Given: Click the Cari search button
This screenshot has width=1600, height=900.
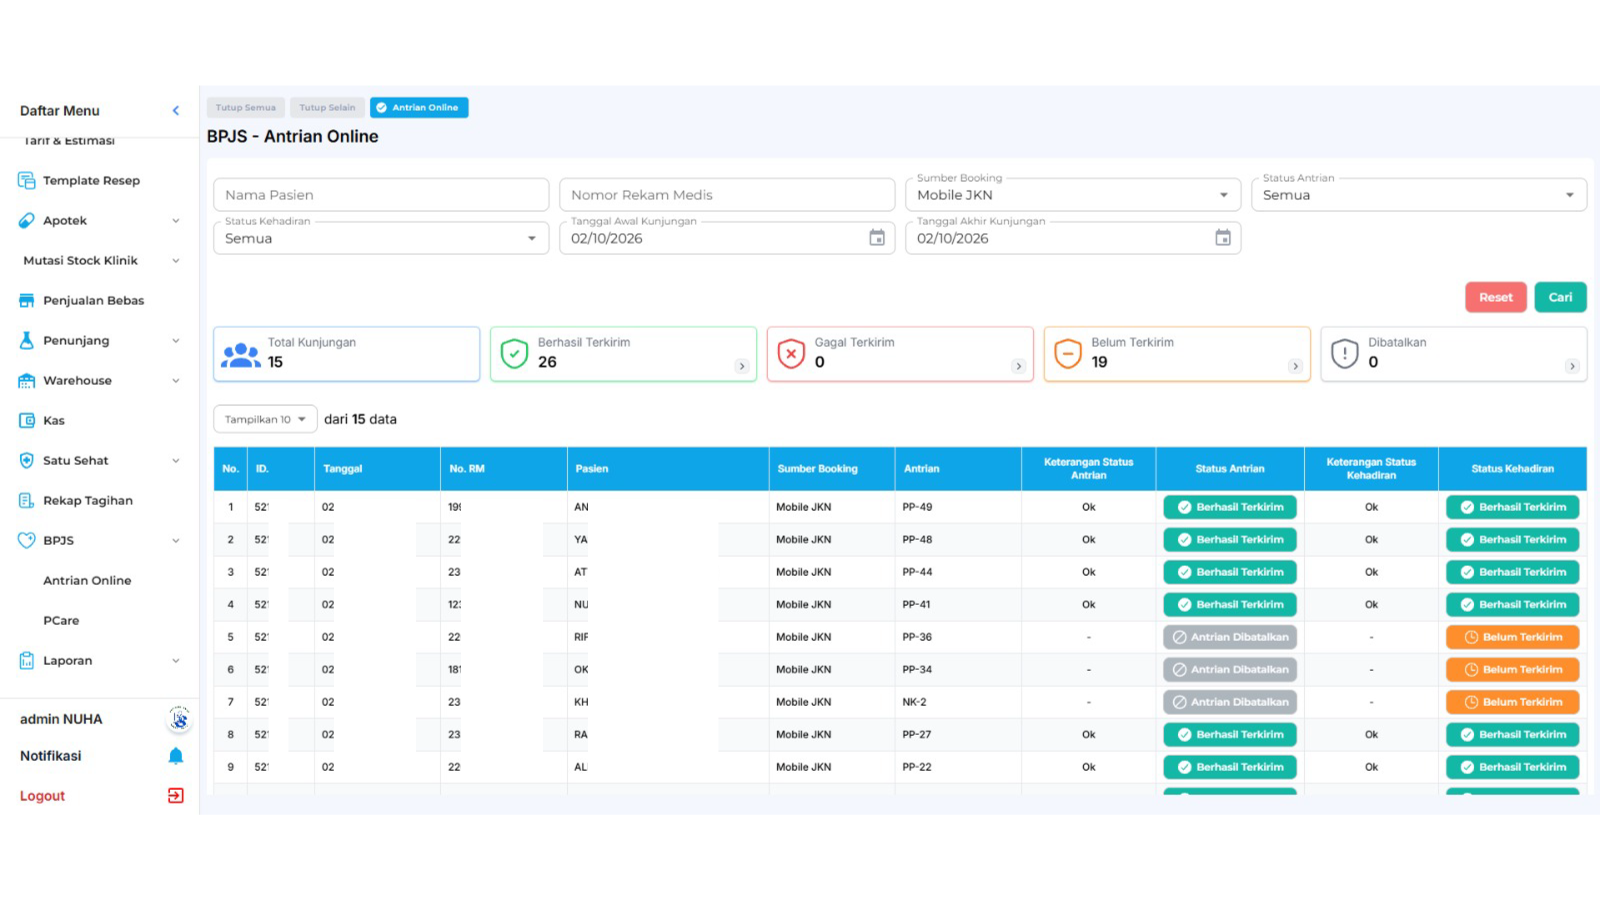Looking at the screenshot, I should point(1561,297).
